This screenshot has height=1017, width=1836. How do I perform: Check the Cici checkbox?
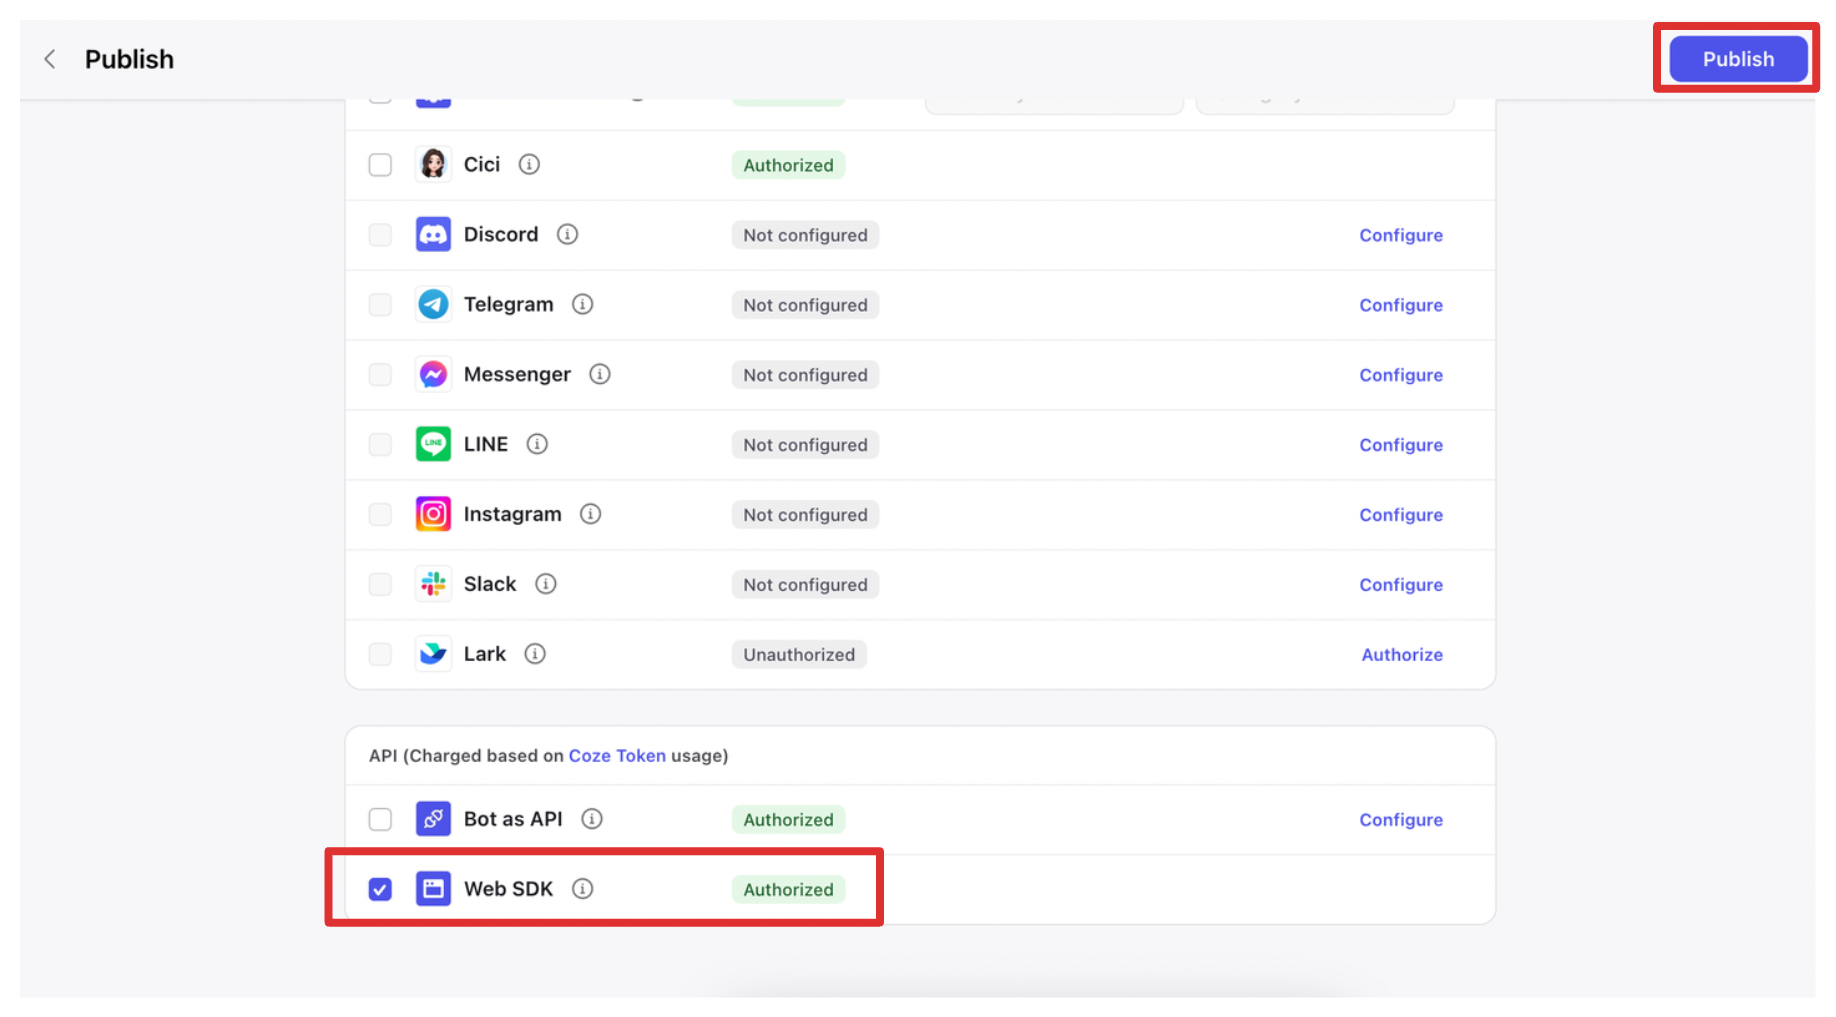380,165
